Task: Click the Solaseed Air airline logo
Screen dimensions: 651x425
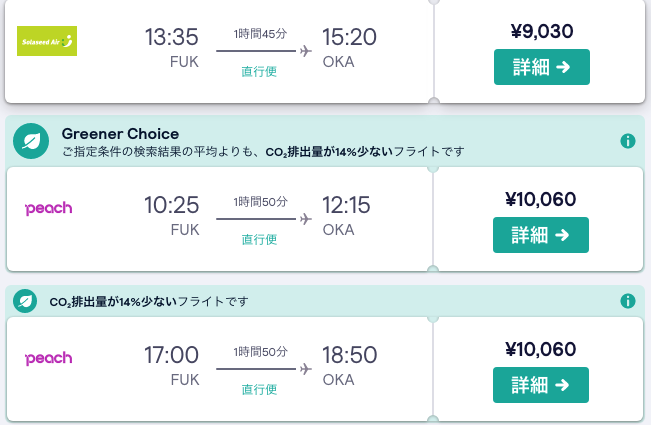Action: (x=47, y=41)
